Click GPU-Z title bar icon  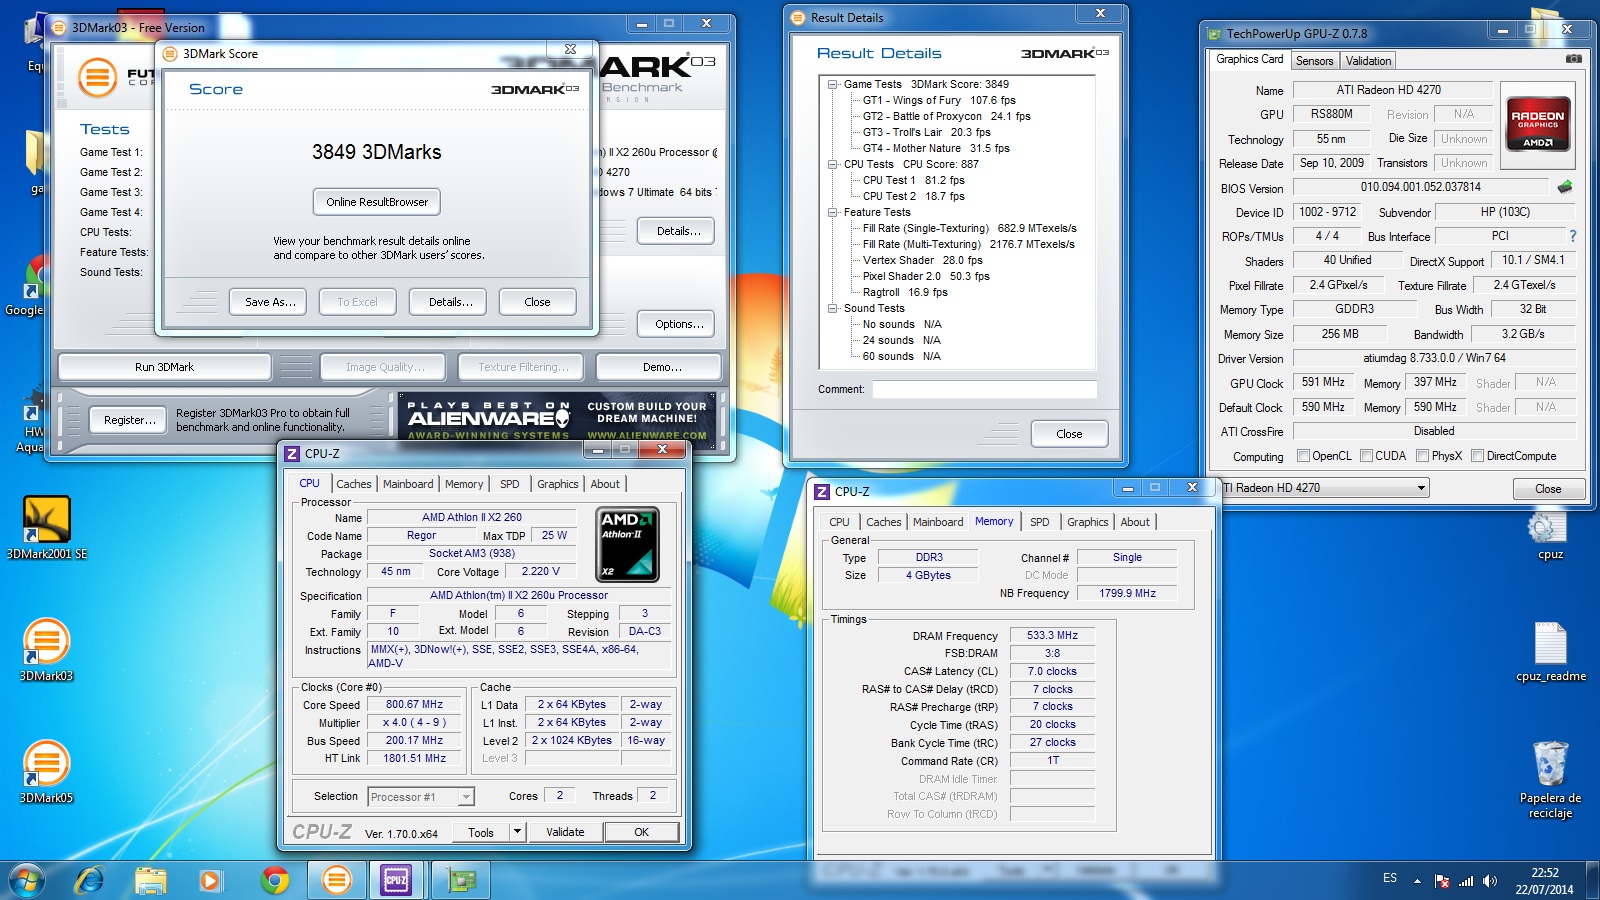coord(1214,33)
